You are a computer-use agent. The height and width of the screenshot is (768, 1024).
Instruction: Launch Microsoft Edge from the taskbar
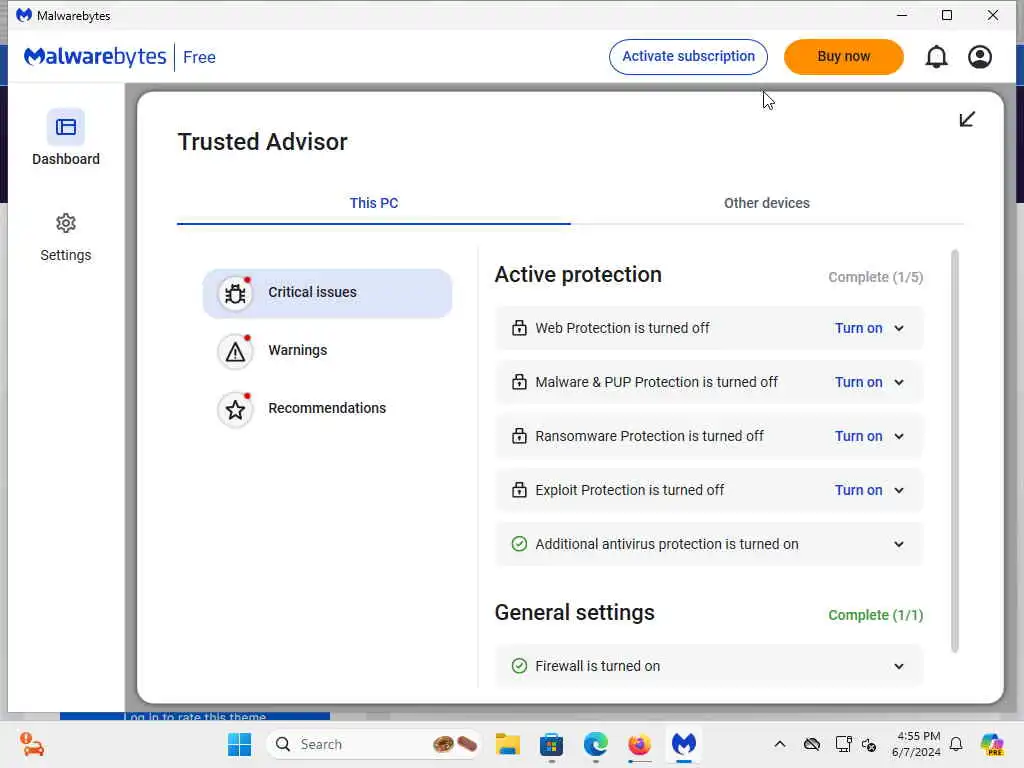596,744
